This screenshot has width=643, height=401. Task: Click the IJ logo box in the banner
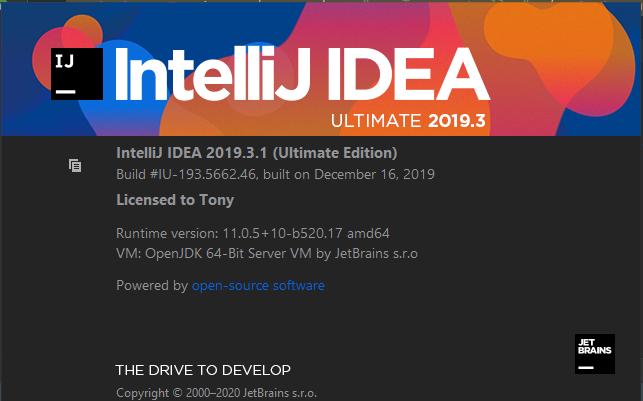point(77,74)
